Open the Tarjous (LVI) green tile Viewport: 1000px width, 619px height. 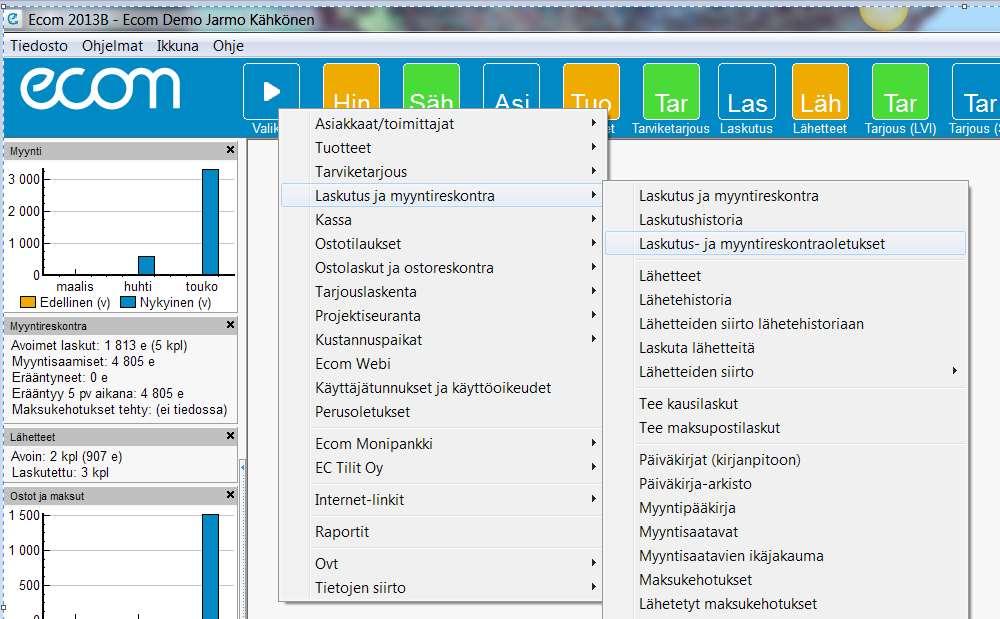tap(901, 91)
